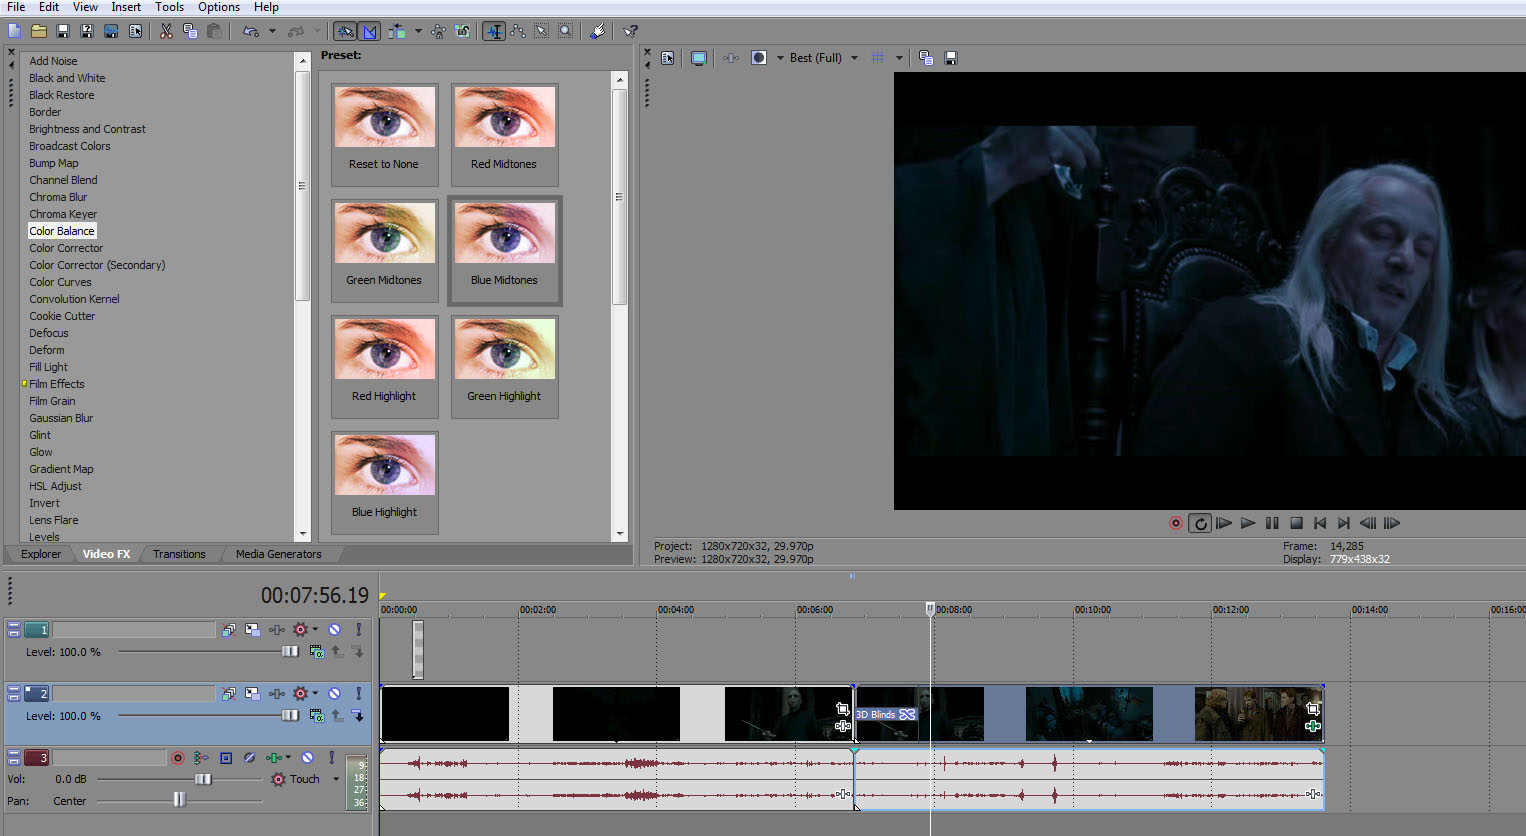Click the Play button under the preview
Image resolution: width=1526 pixels, height=836 pixels.
tap(1248, 523)
